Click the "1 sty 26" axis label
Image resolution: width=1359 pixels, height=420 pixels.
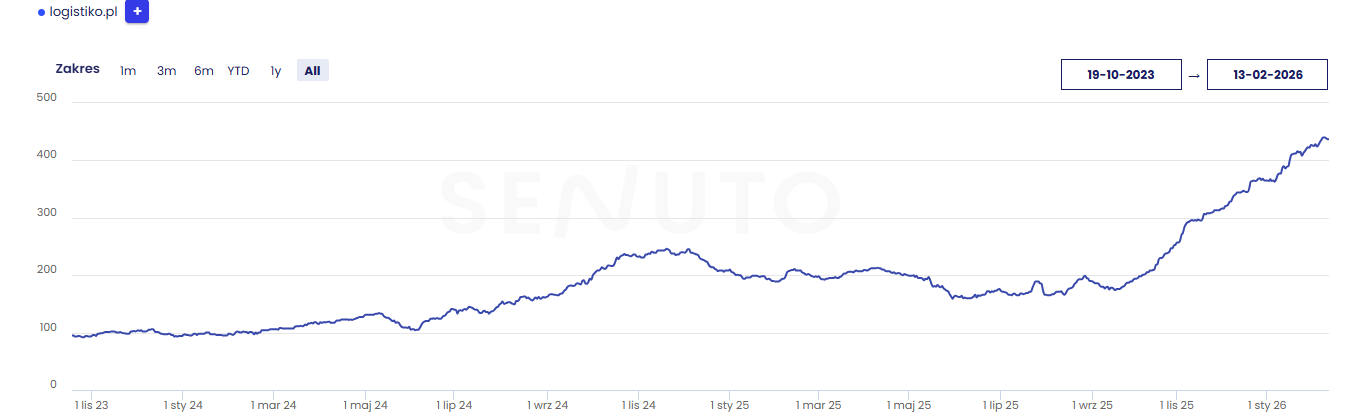[1266, 405]
